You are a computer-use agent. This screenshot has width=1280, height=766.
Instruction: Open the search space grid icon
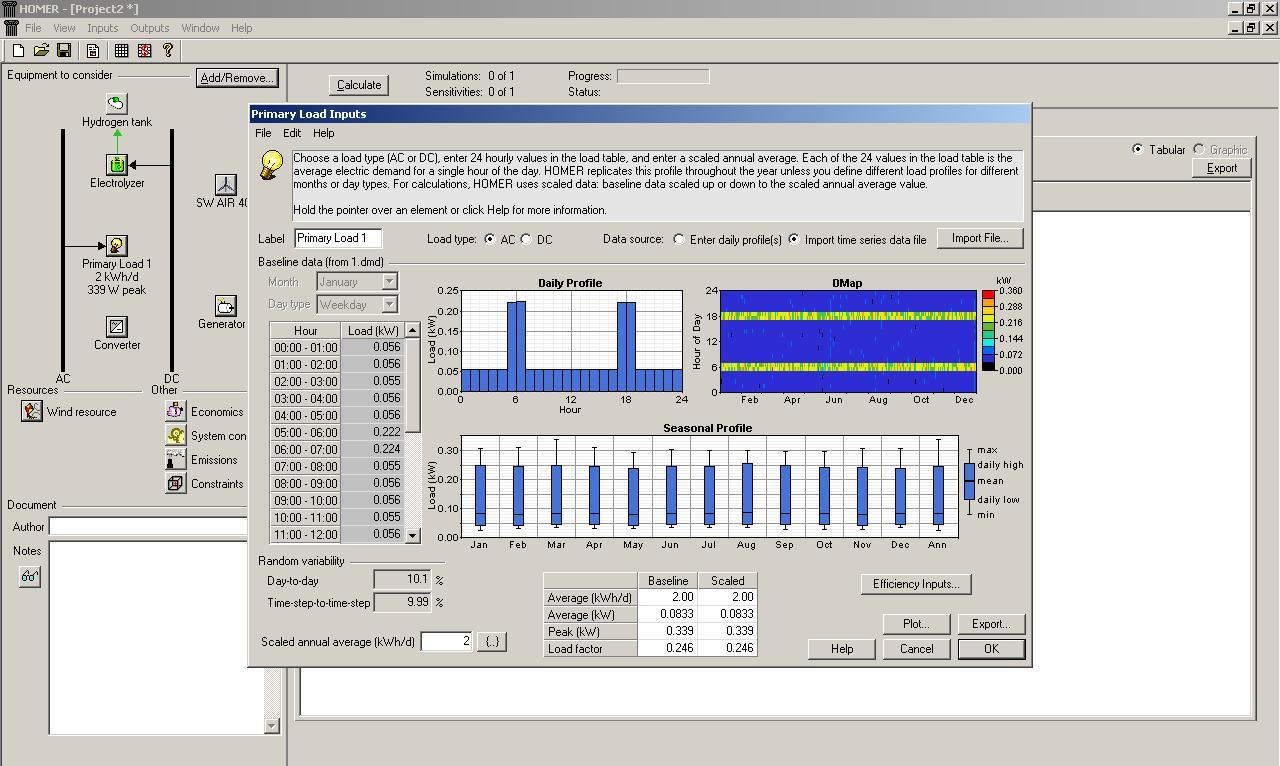click(x=122, y=50)
